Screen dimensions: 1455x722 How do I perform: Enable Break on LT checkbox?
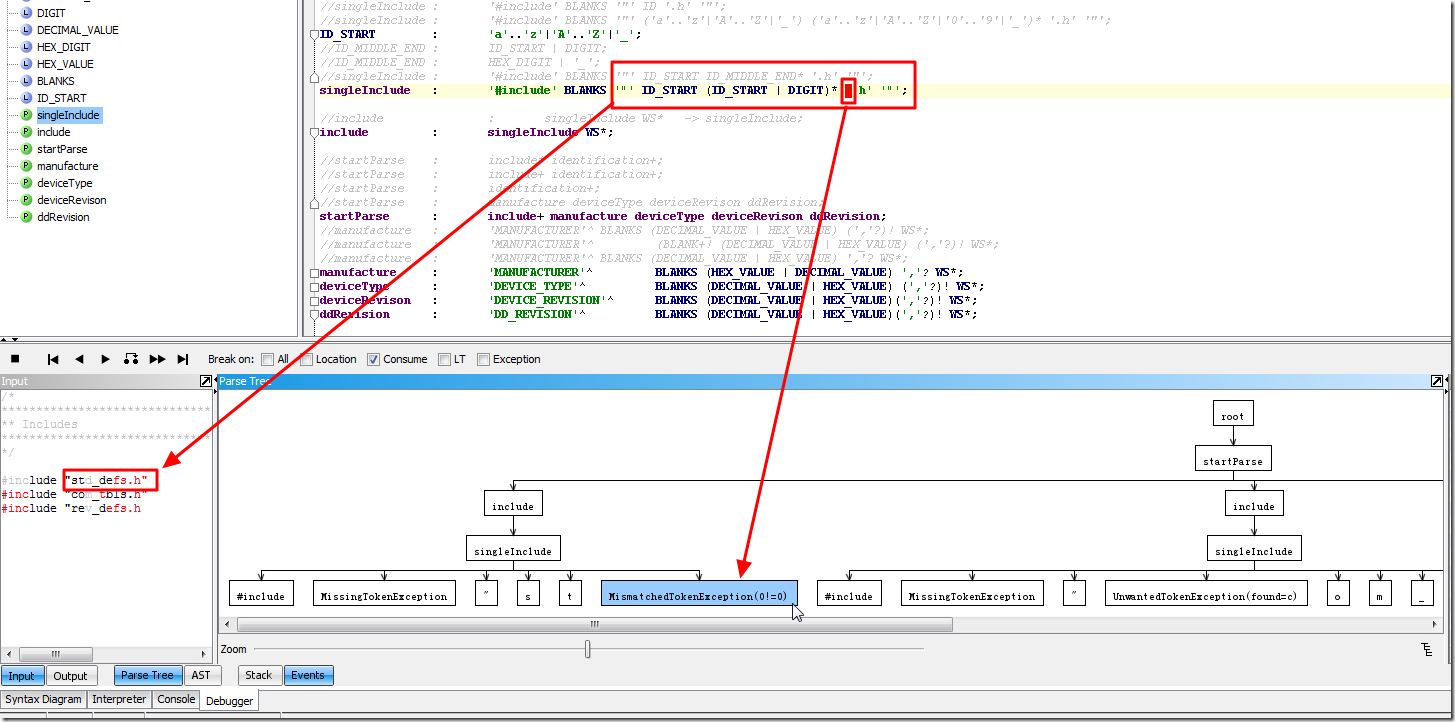[x=444, y=360]
